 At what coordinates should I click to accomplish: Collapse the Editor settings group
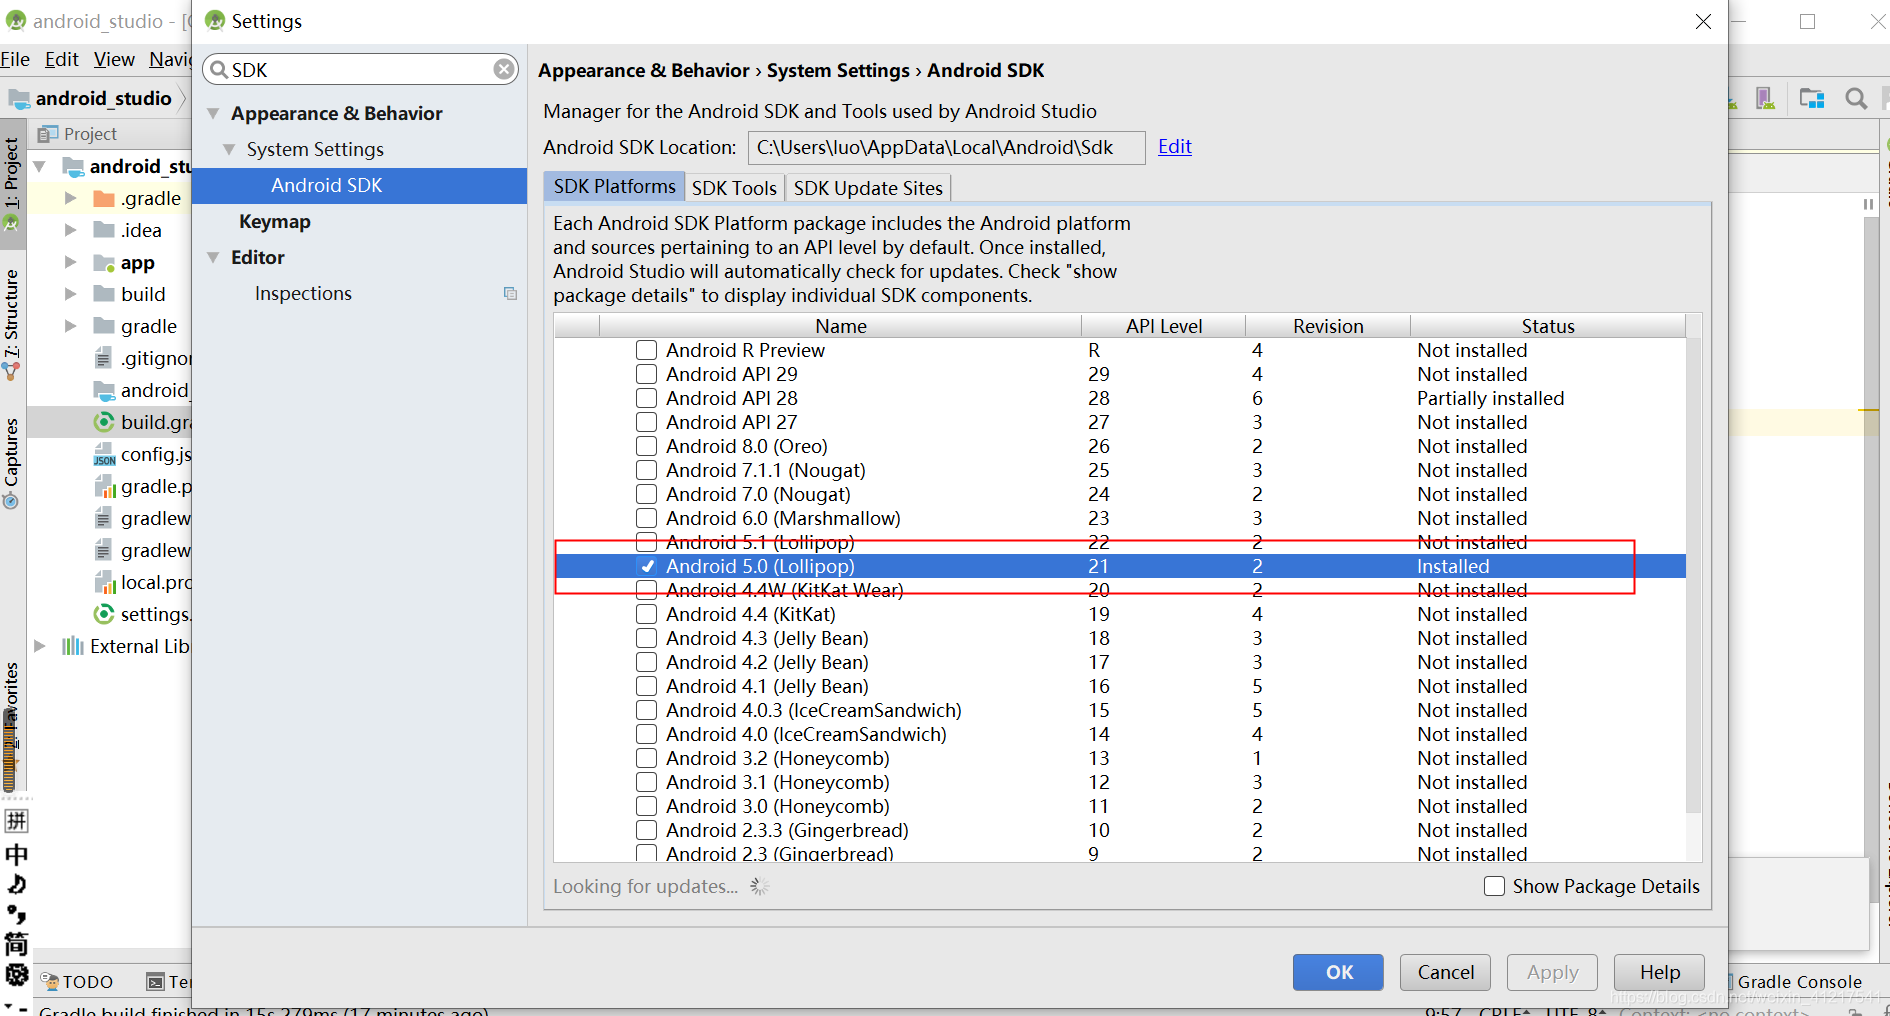pyautogui.click(x=213, y=258)
